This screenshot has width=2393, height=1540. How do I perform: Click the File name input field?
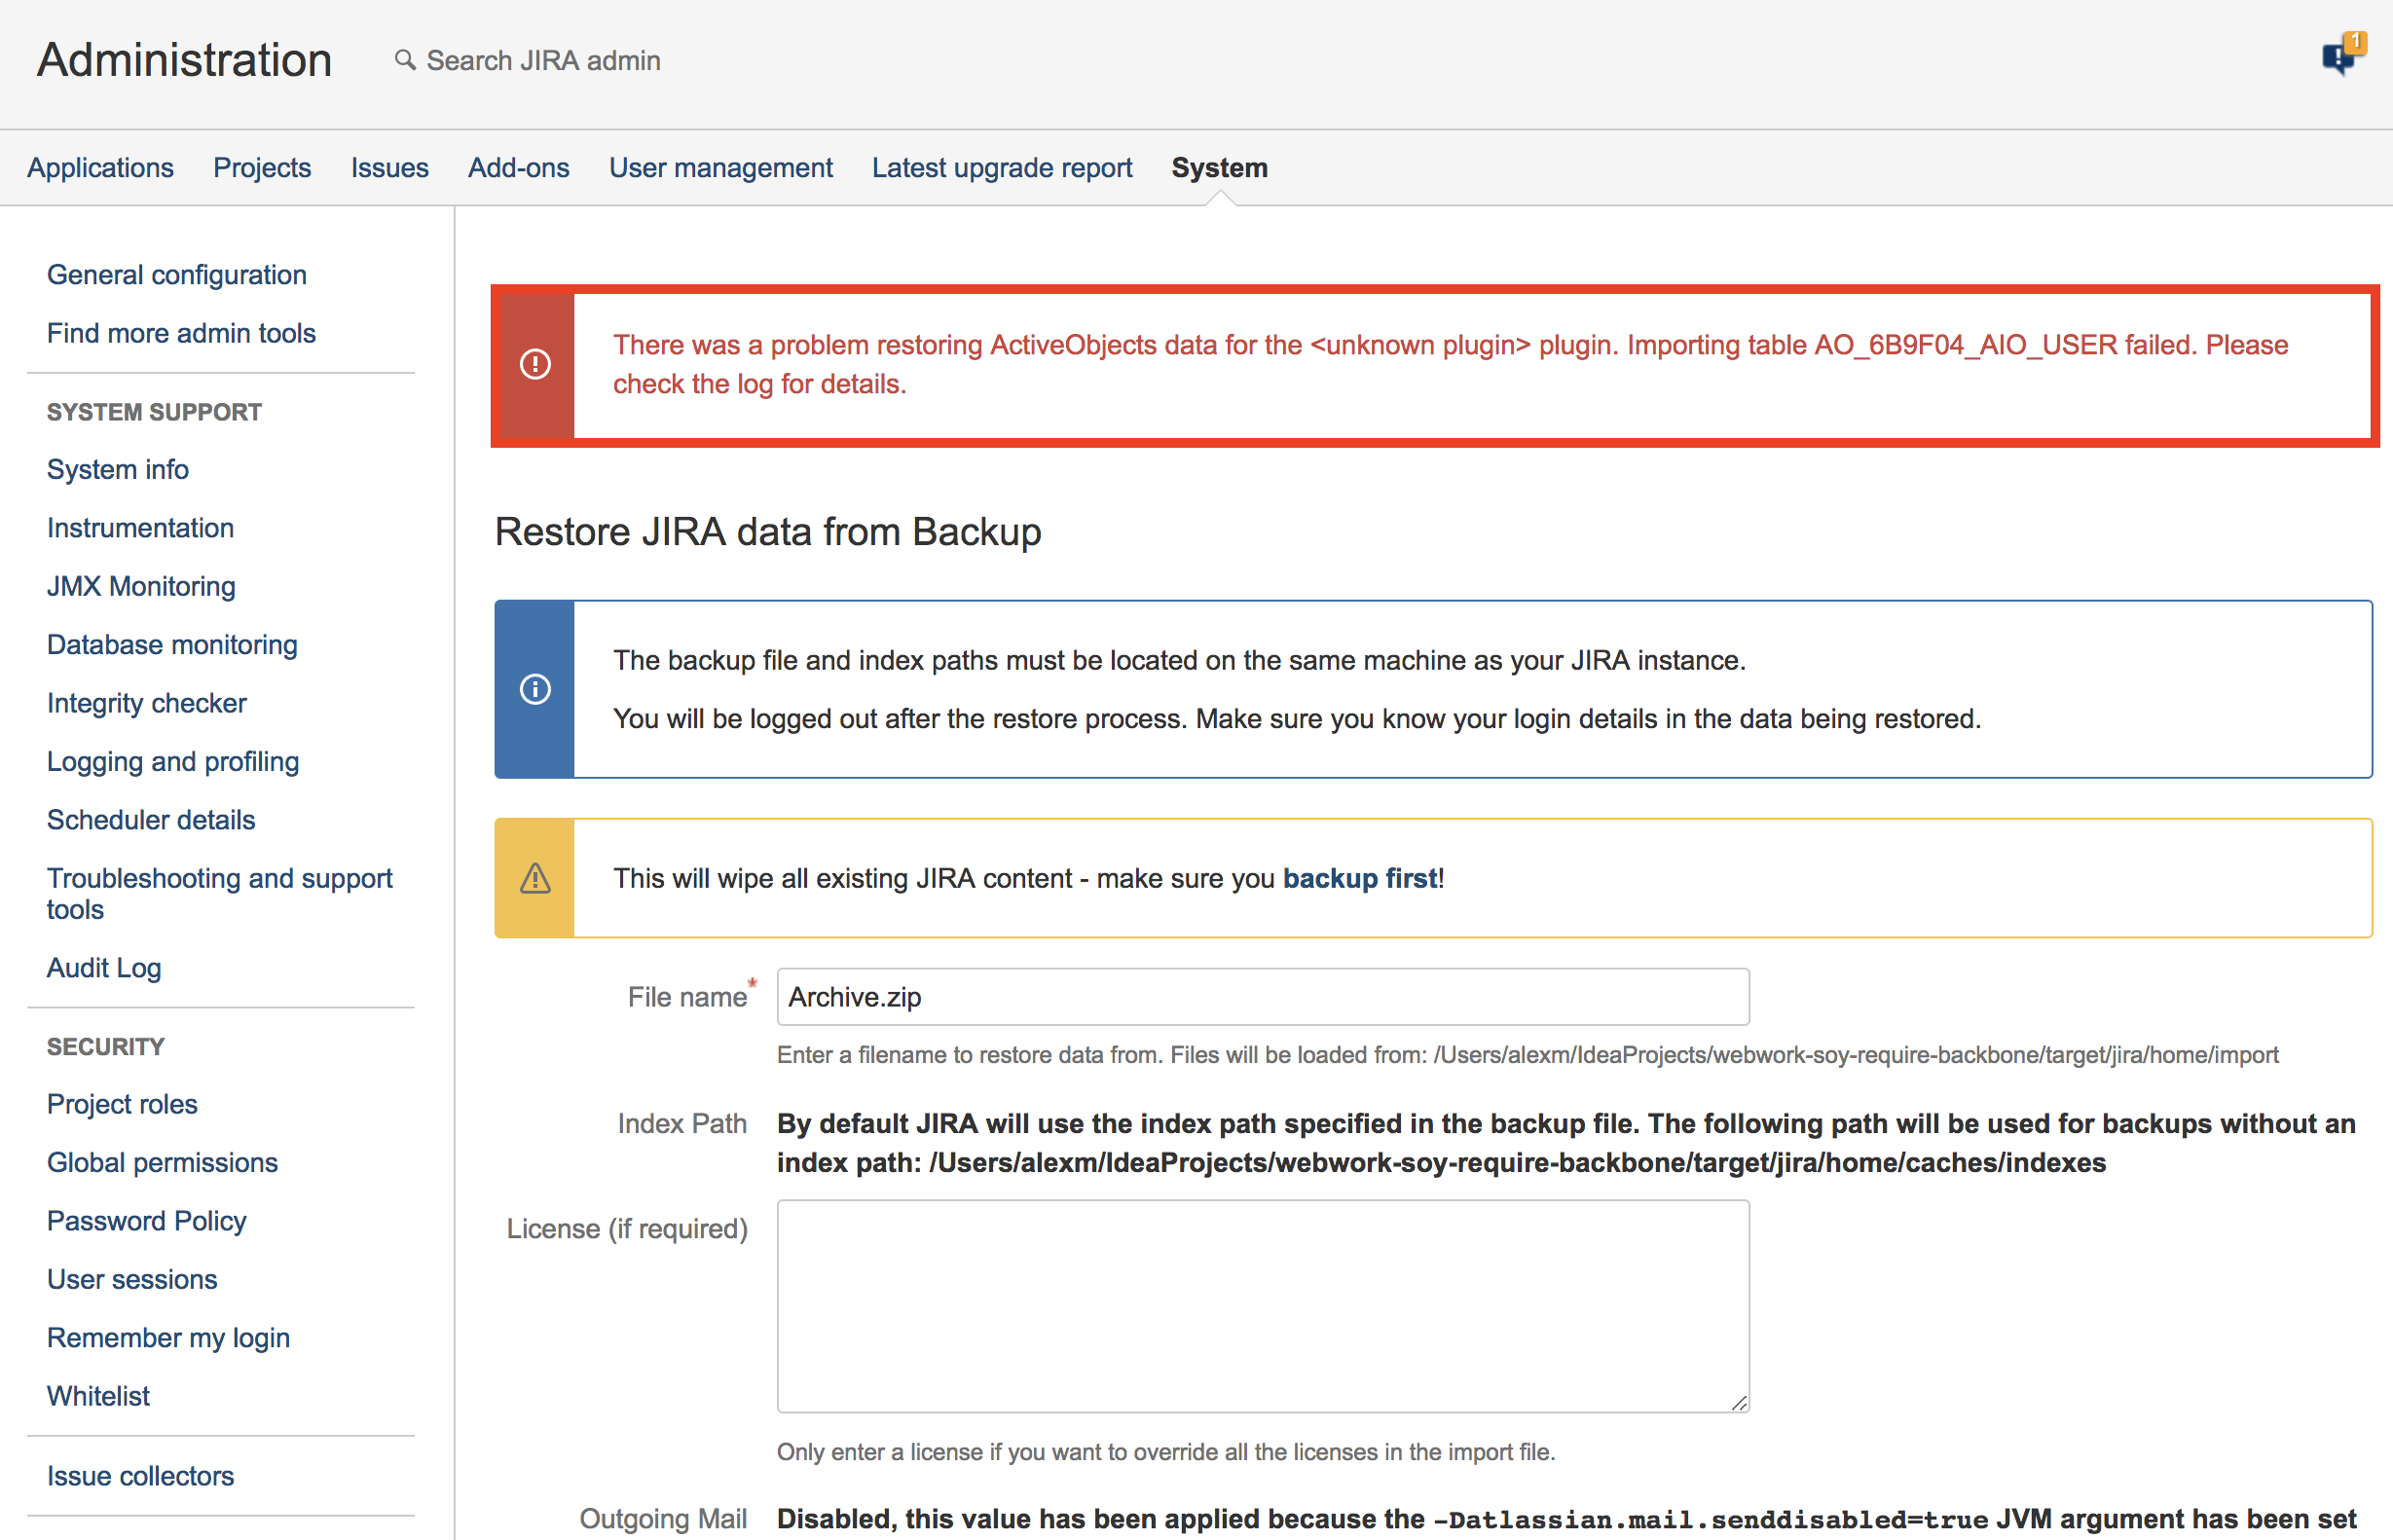[x=1262, y=996]
